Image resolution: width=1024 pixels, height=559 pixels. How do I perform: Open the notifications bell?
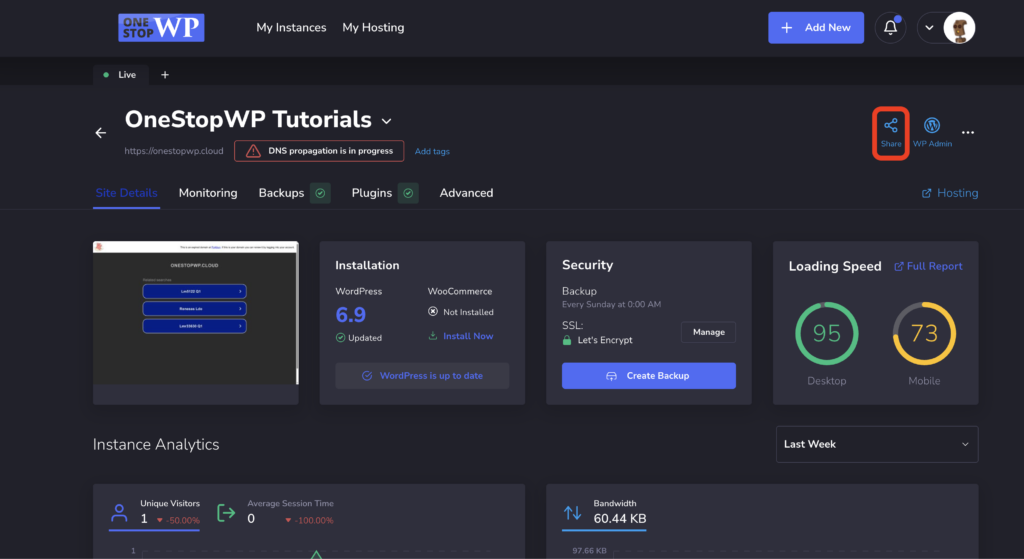pyautogui.click(x=890, y=27)
